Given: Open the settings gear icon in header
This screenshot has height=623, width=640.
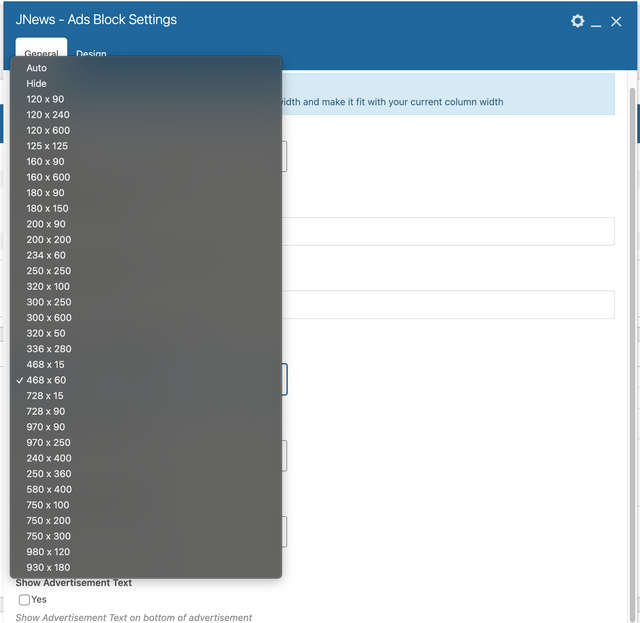Looking at the screenshot, I should coord(577,21).
